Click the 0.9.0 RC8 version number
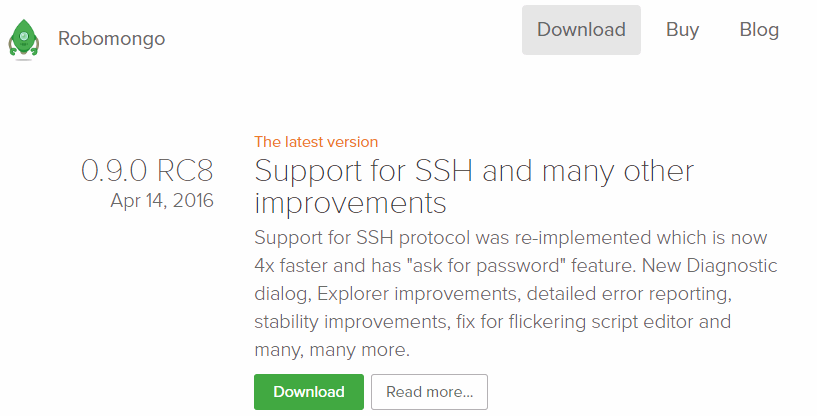This screenshot has height=416, width=817. (147, 170)
